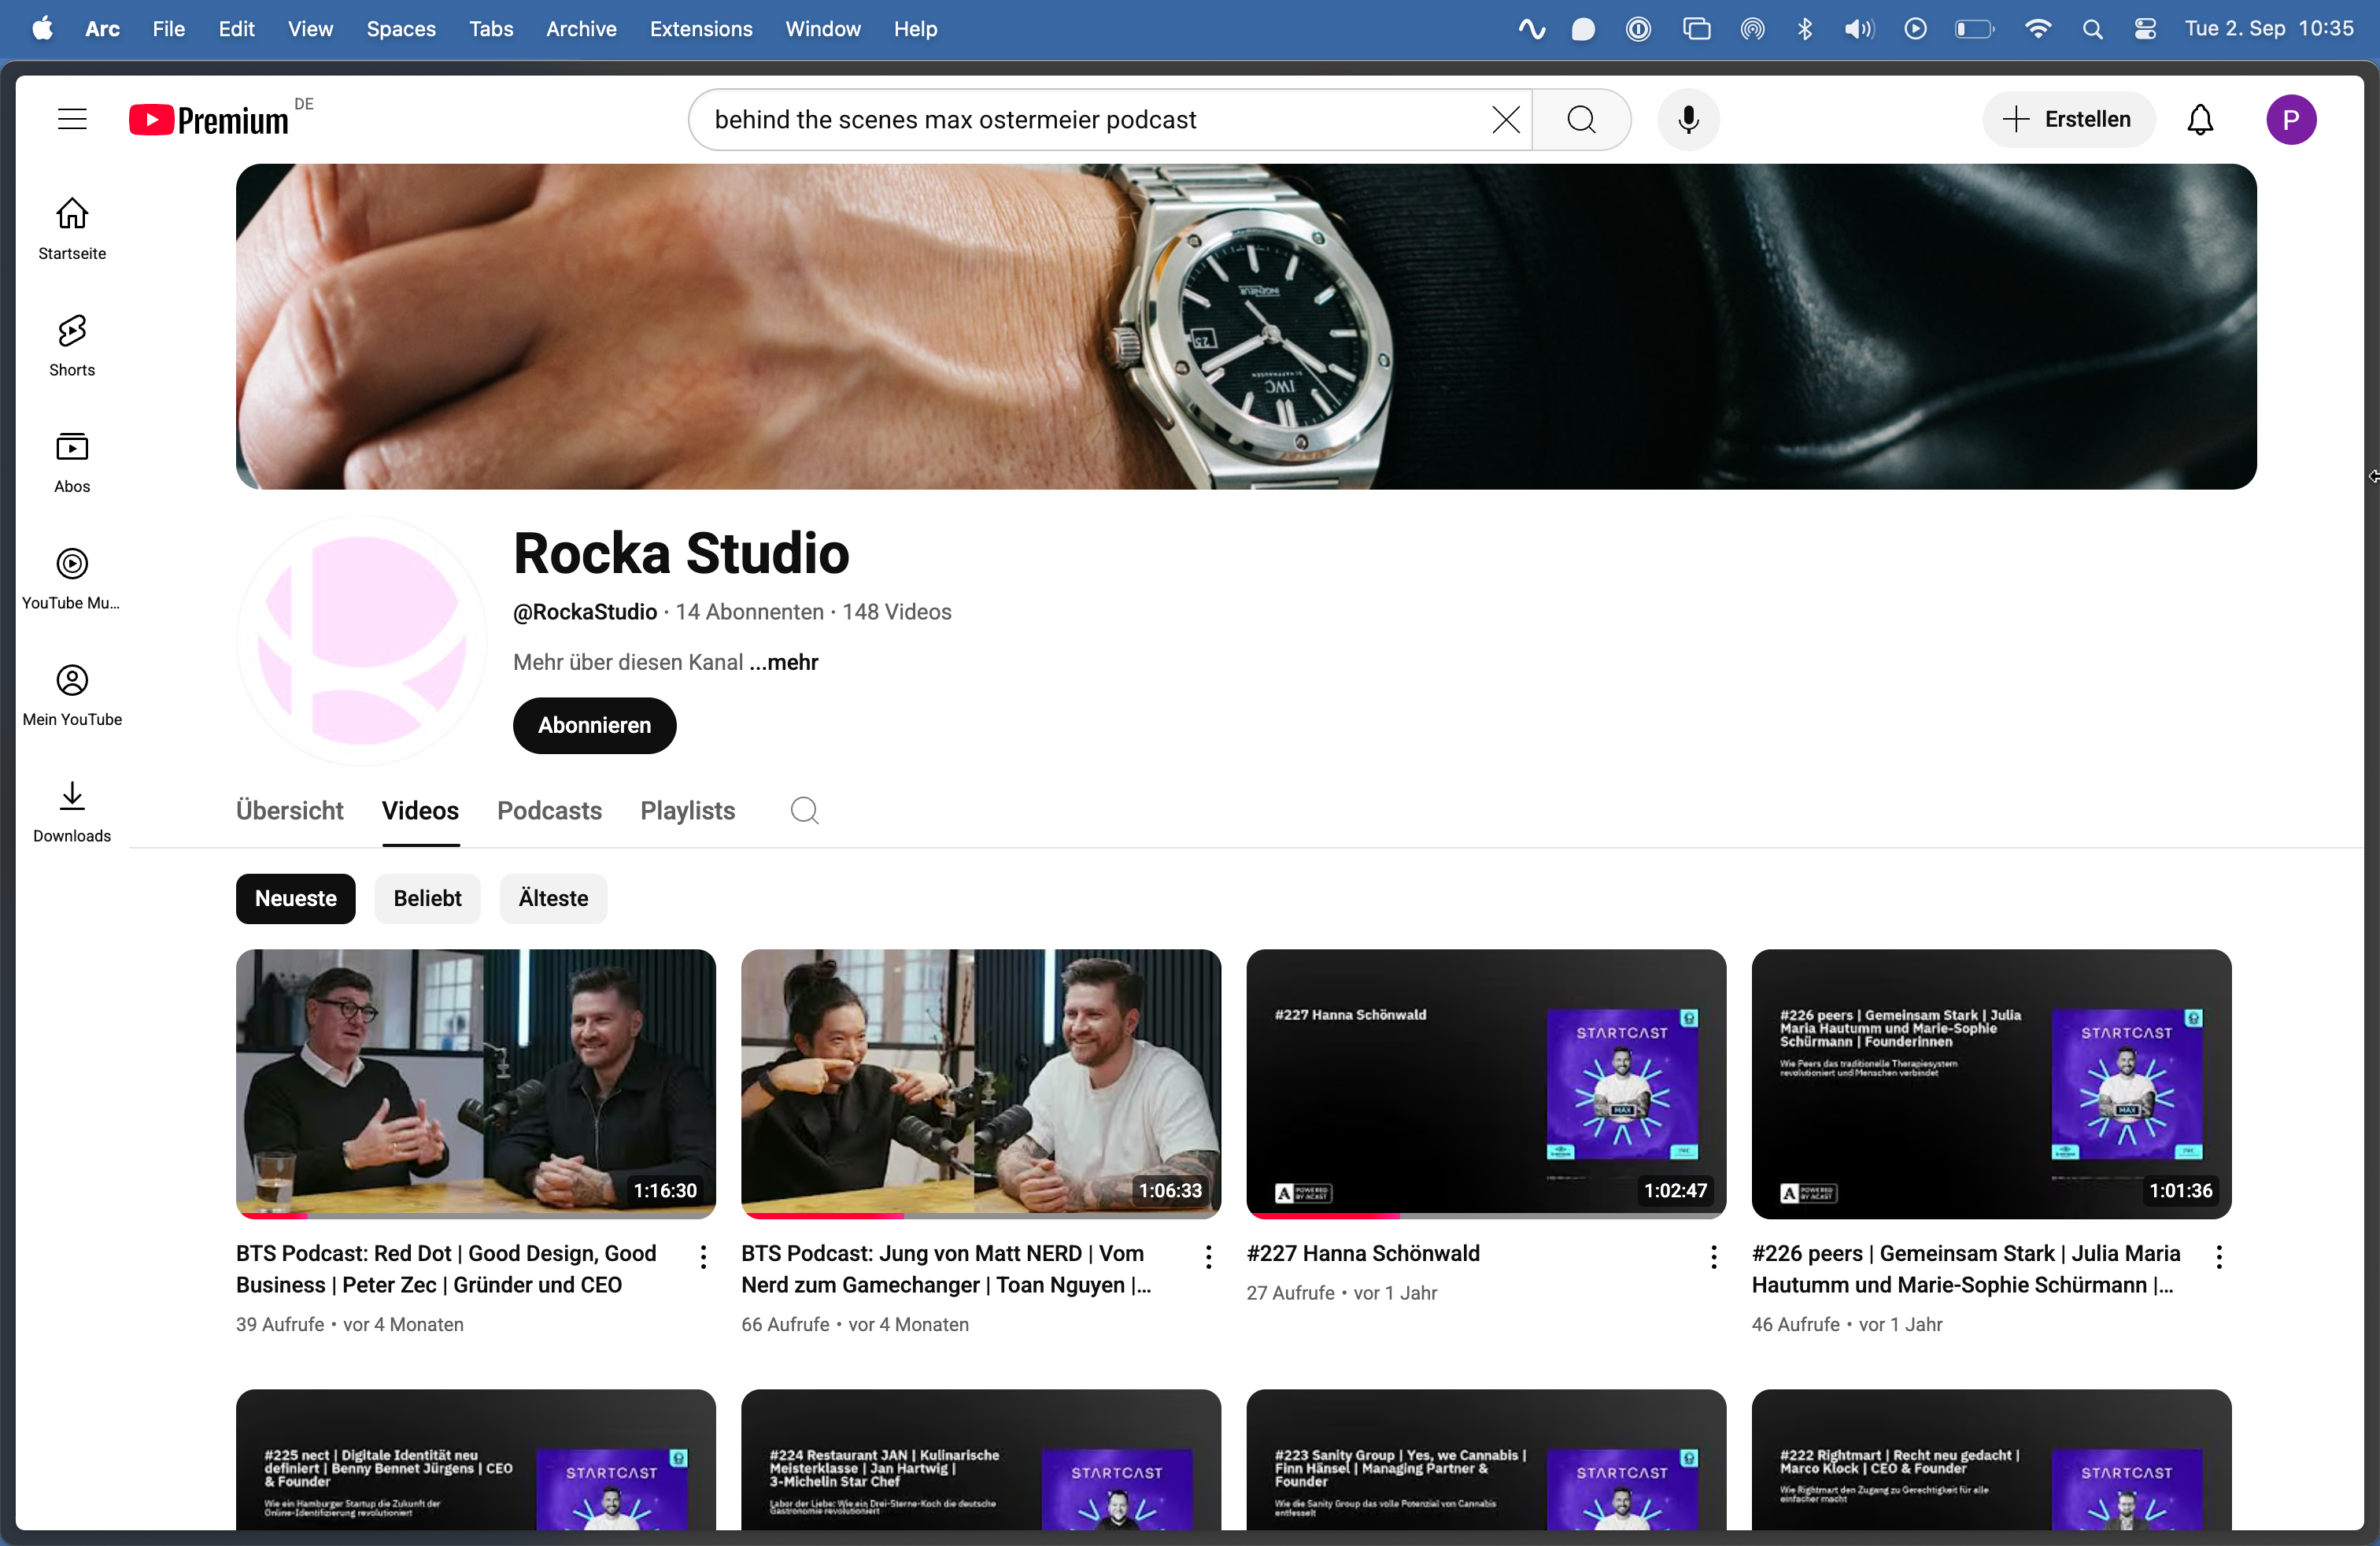2380x1546 pixels.
Task: Open options menu for Matt NERD video
Action: click(x=1208, y=1257)
